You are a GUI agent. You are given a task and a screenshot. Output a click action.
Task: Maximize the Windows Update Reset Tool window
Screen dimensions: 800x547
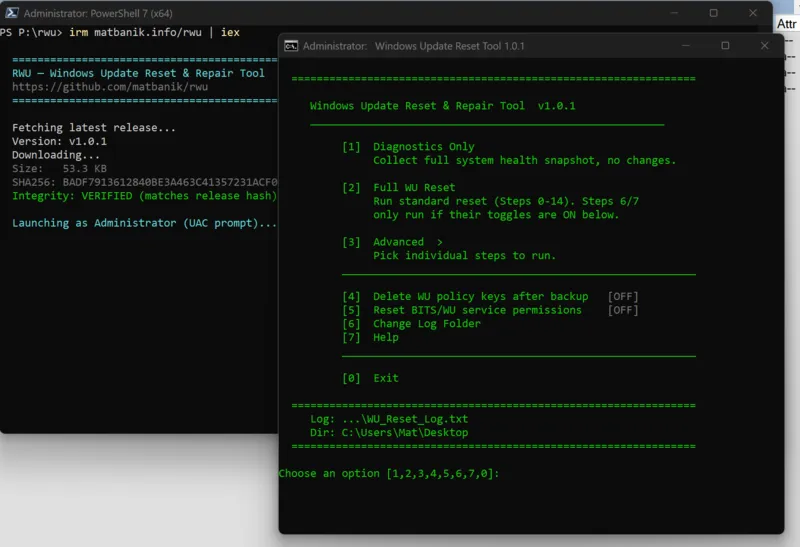[x=725, y=45]
